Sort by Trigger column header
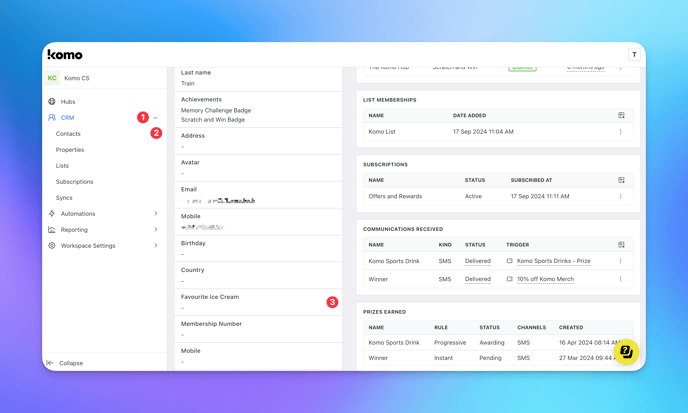This screenshot has width=688, height=413. (x=518, y=245)
